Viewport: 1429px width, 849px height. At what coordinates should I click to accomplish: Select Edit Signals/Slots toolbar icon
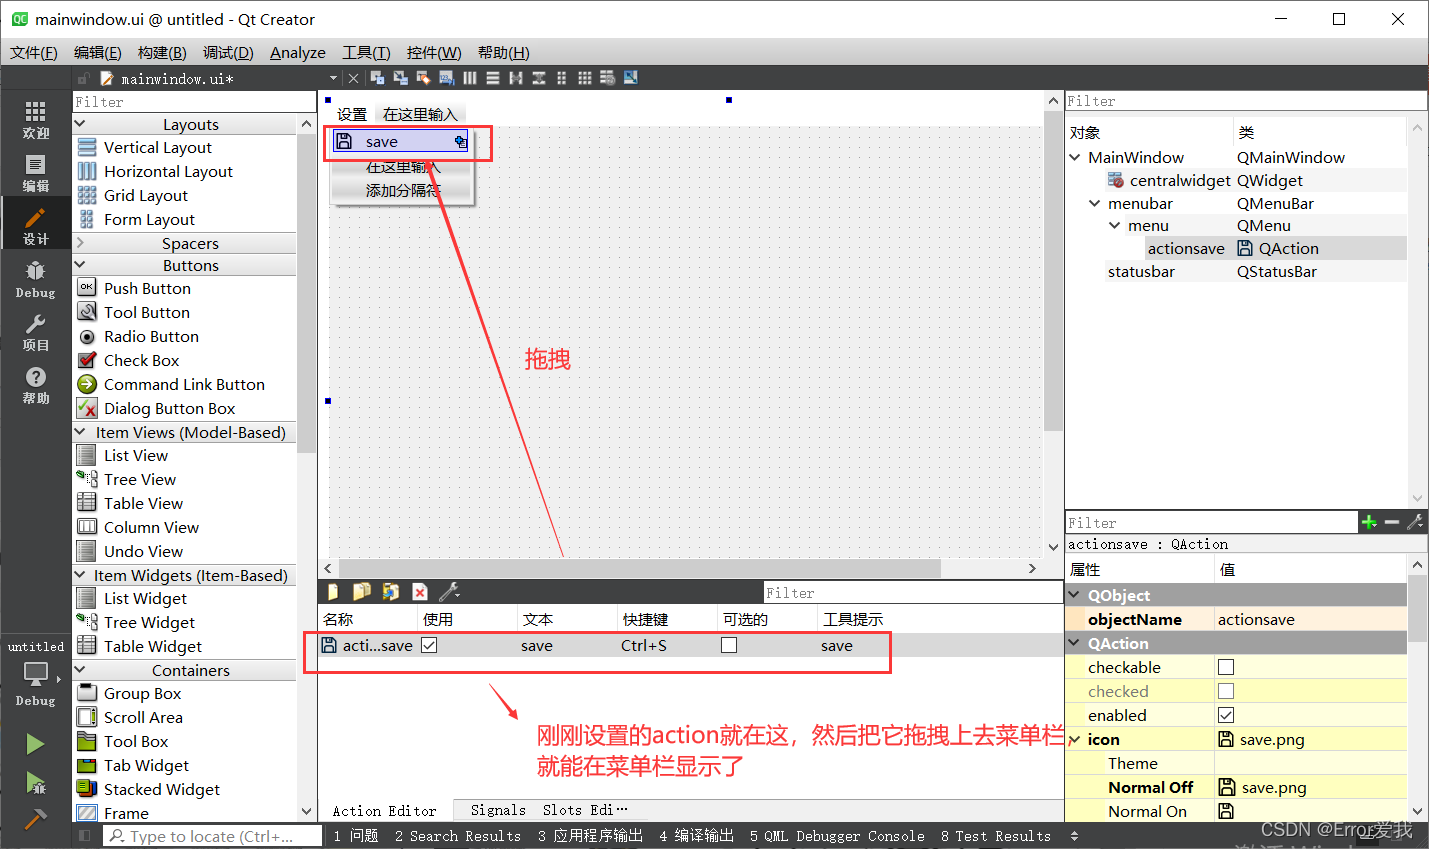[400, 78]
